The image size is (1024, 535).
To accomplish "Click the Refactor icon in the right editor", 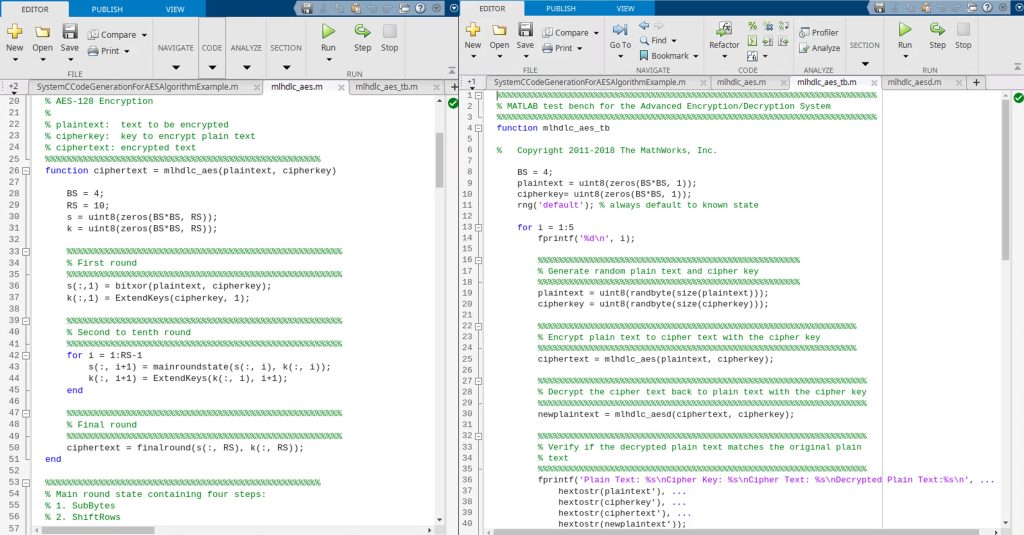I will tap(724, 29).
